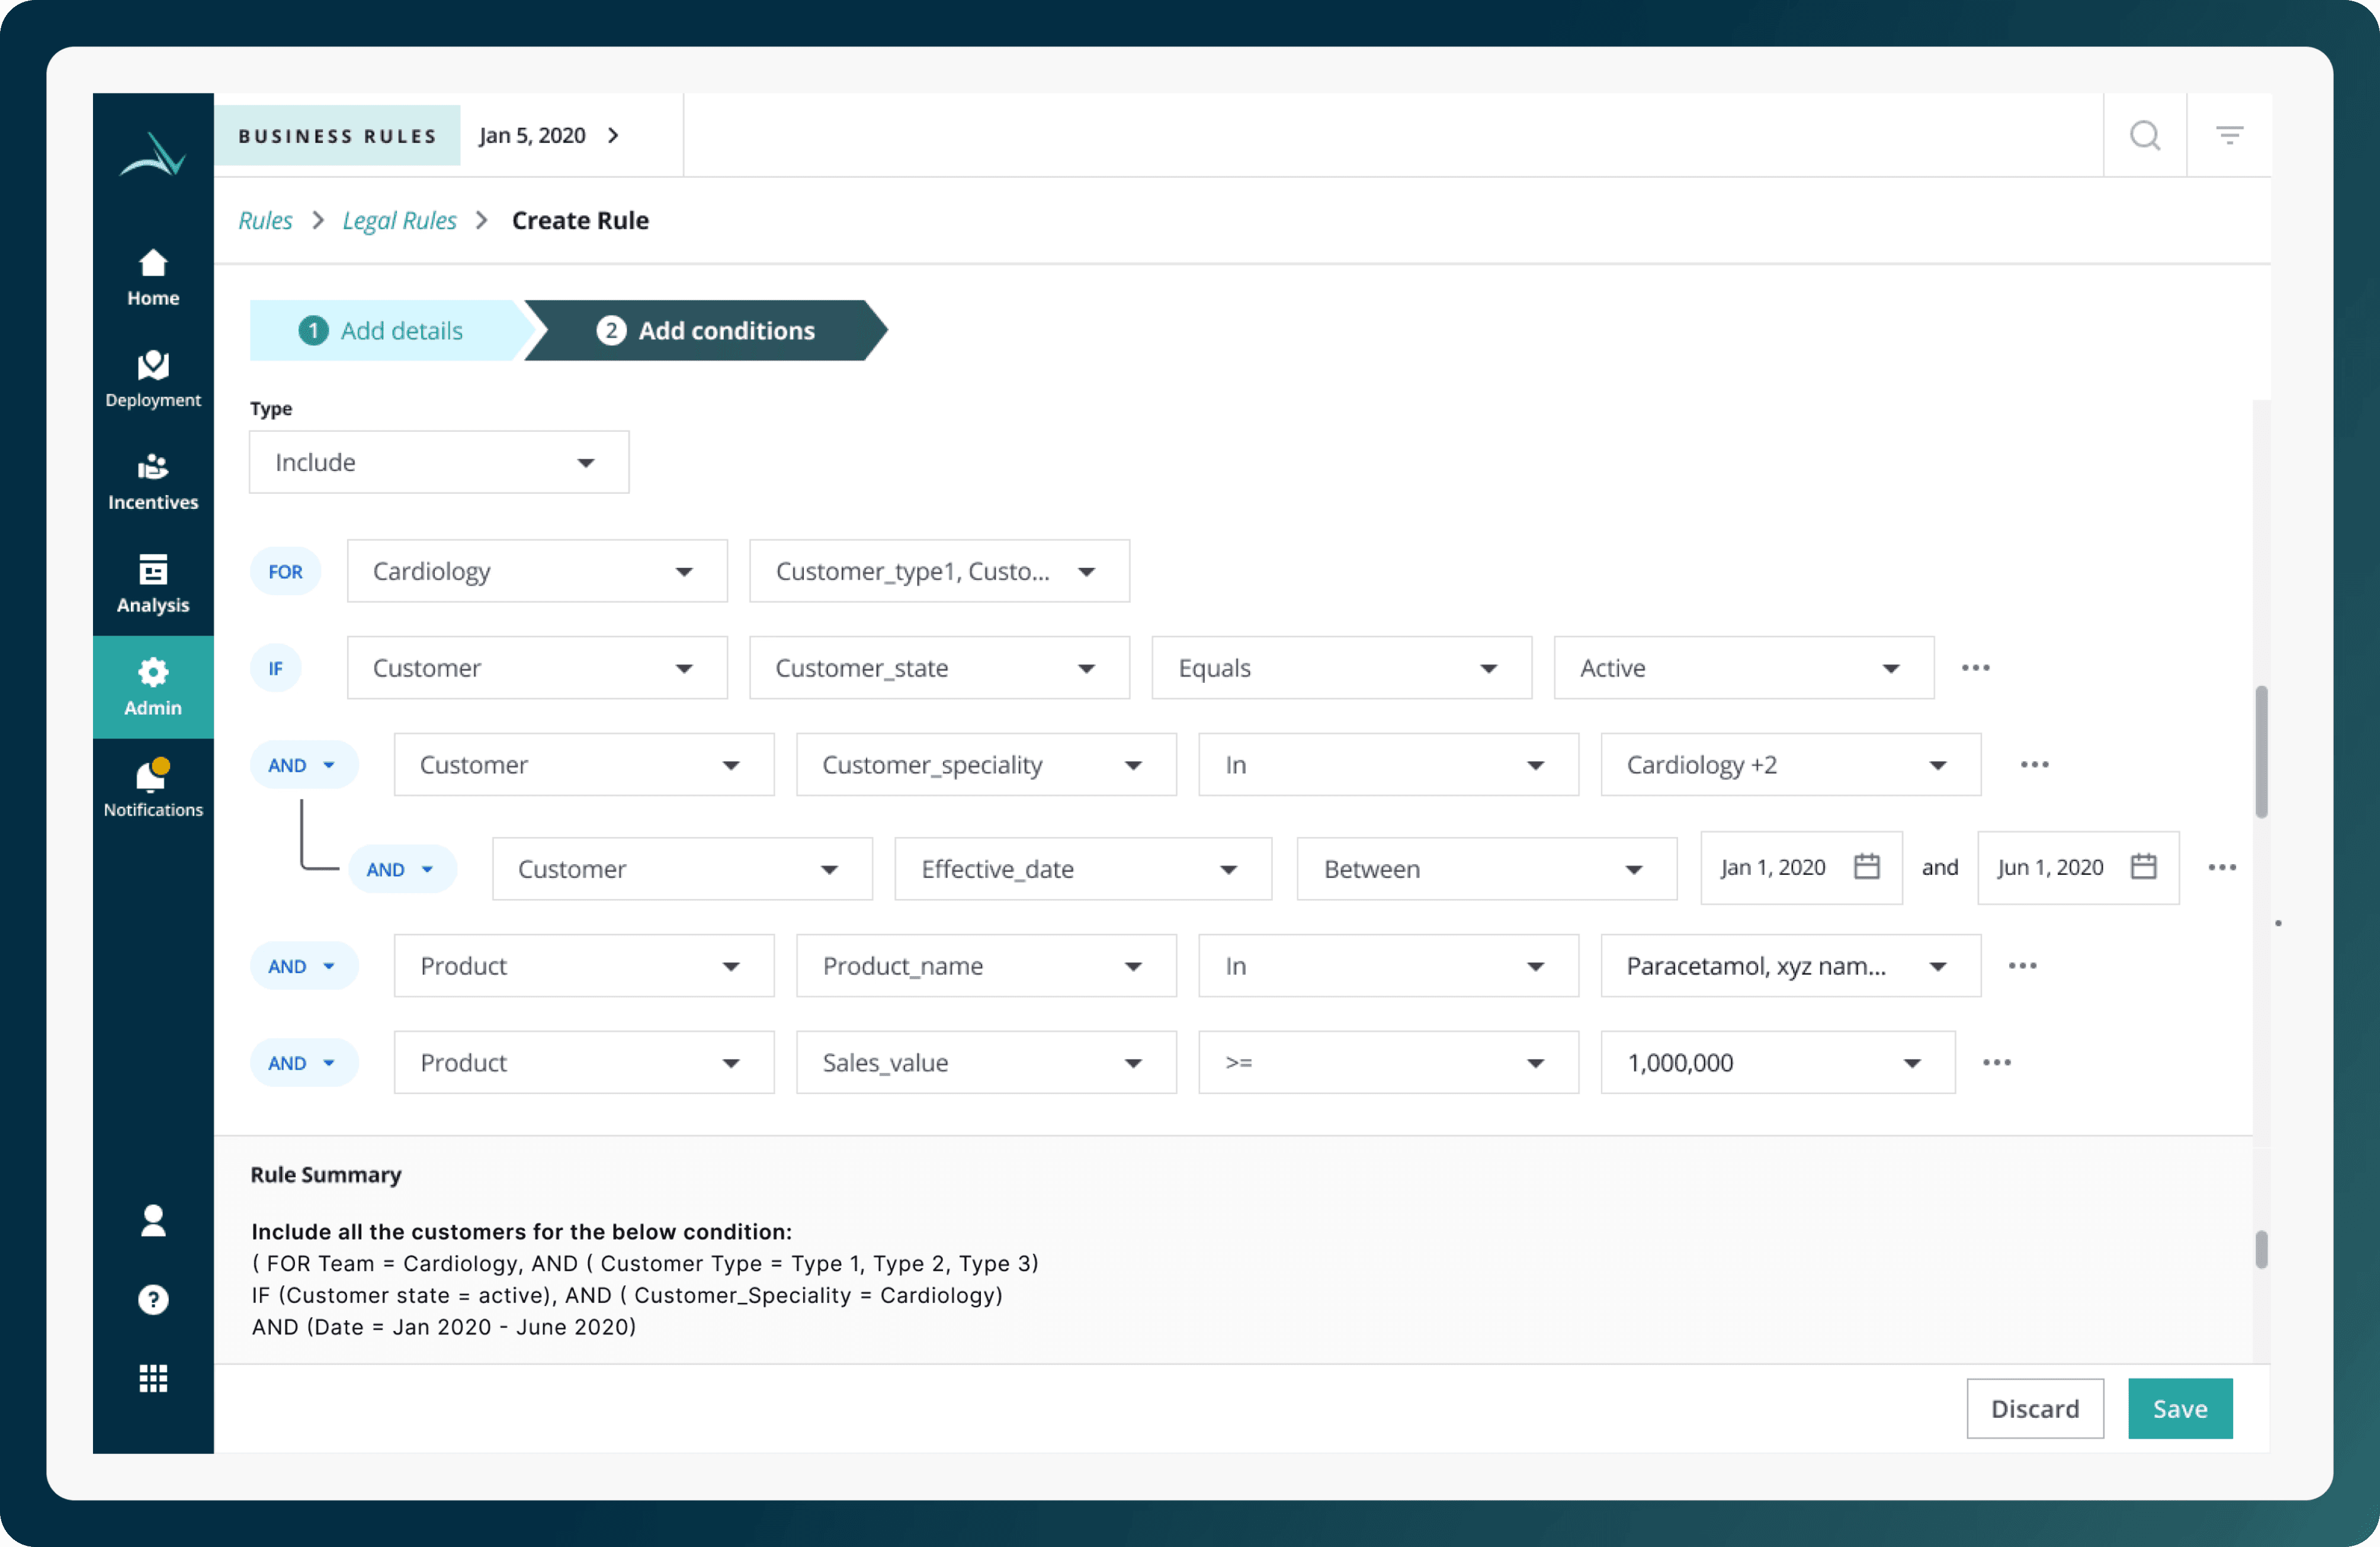Screen dimensions: 2380x1547
Task: Toggle AND operator on Sales_value row
Action: [x=303, y=1063]
